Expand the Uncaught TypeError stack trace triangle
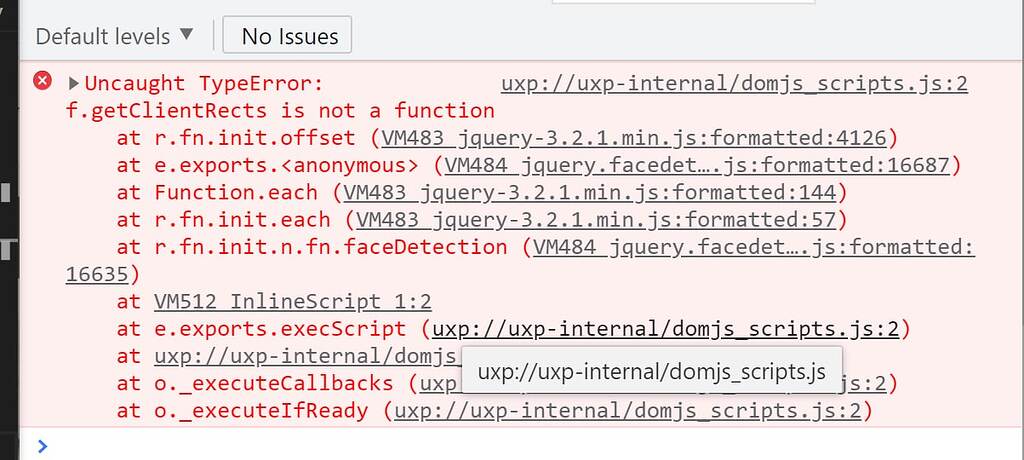This screenshot has width=1024, height=460. (x=74, y=84)
